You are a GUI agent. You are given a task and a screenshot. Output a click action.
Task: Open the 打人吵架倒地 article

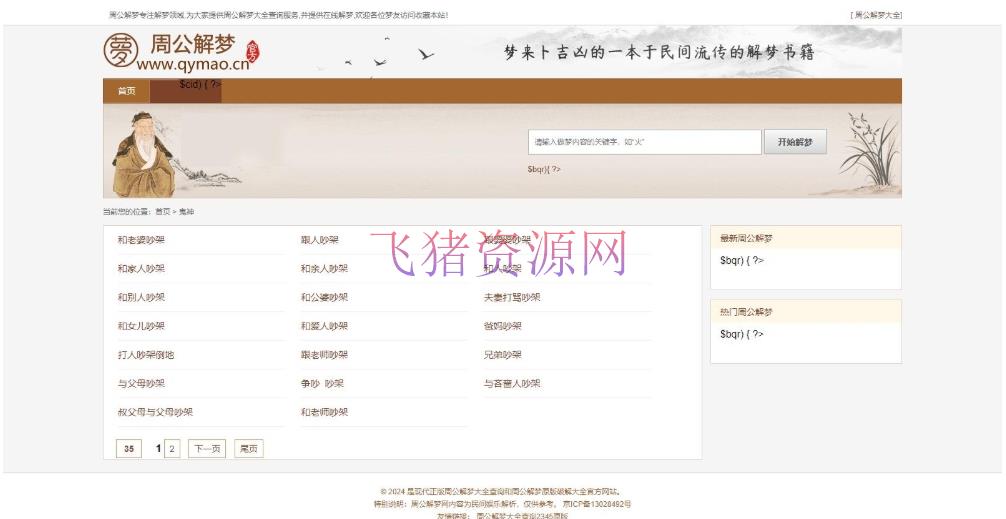(x=146, y=355)
